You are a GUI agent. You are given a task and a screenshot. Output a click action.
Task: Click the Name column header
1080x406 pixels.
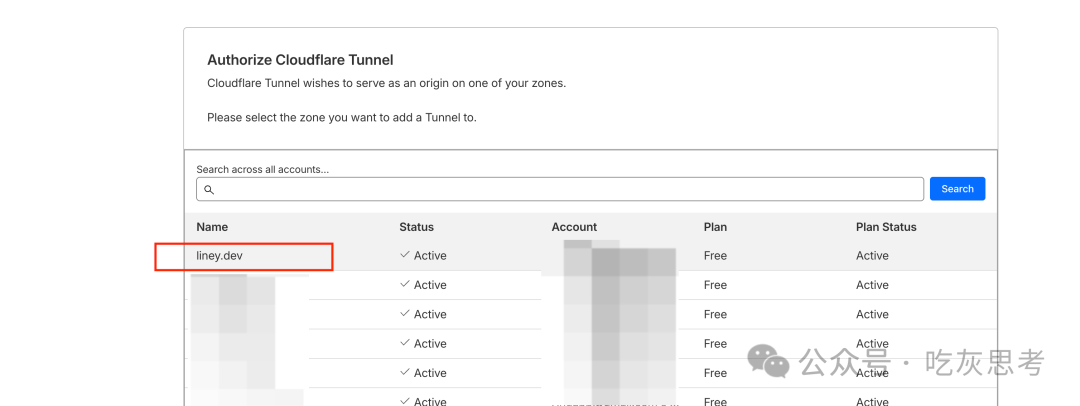(212, 227)
